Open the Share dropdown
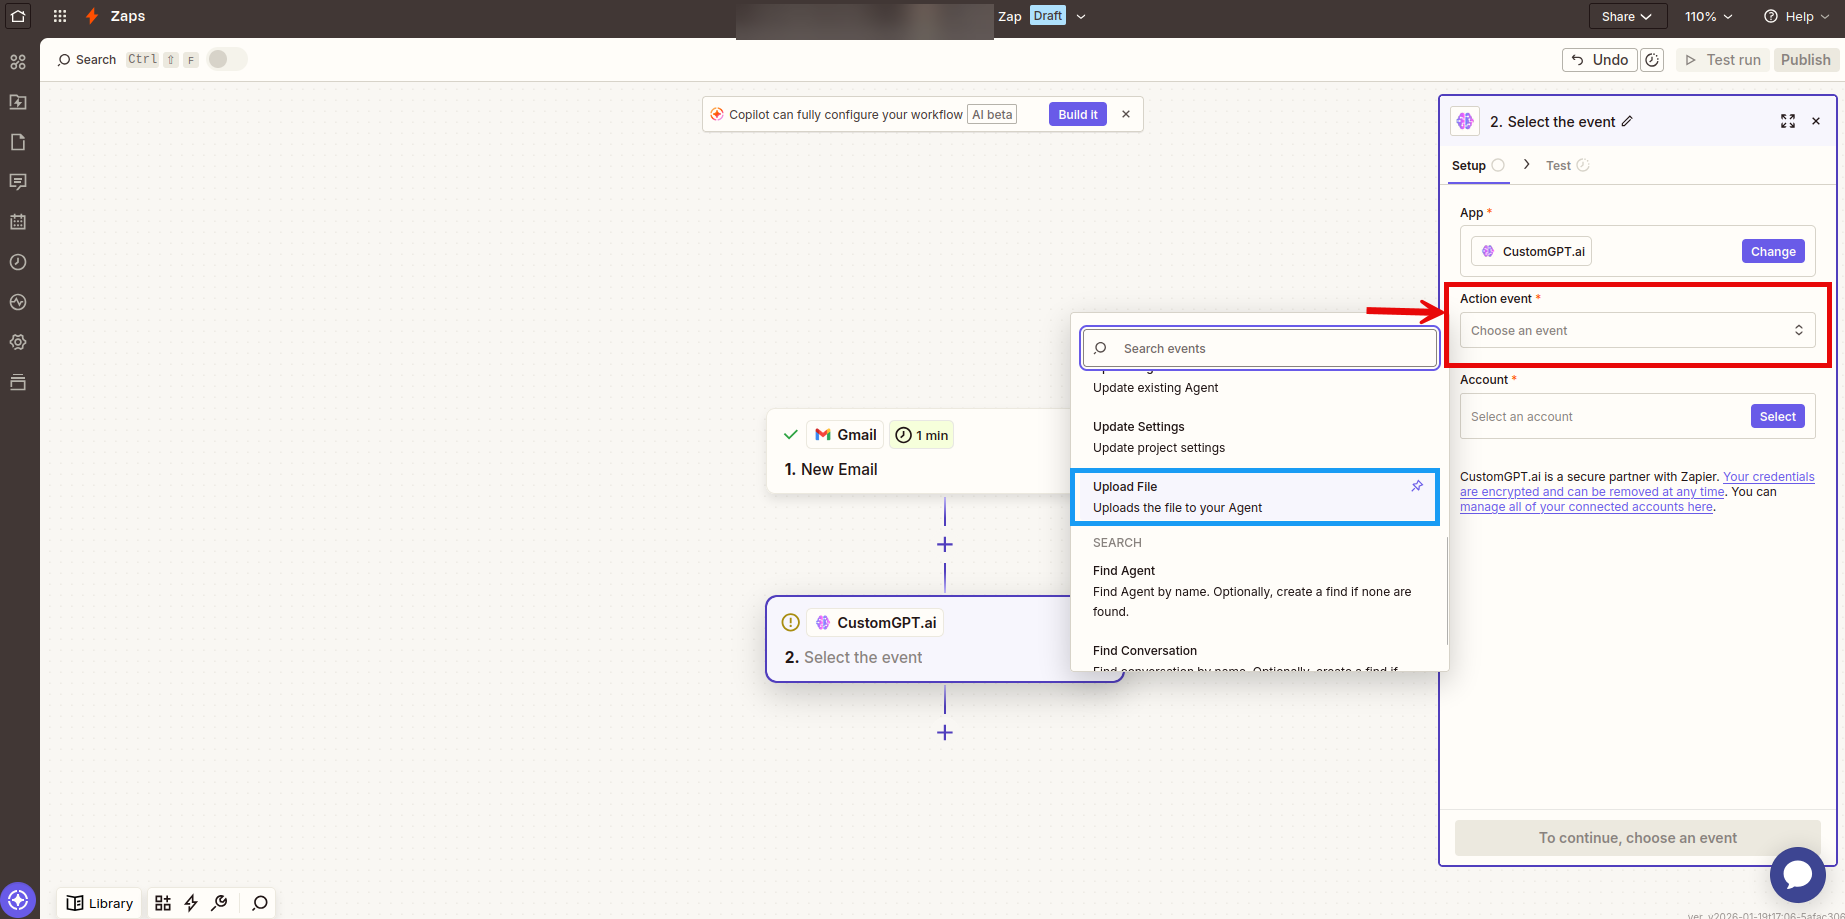 1627,16
